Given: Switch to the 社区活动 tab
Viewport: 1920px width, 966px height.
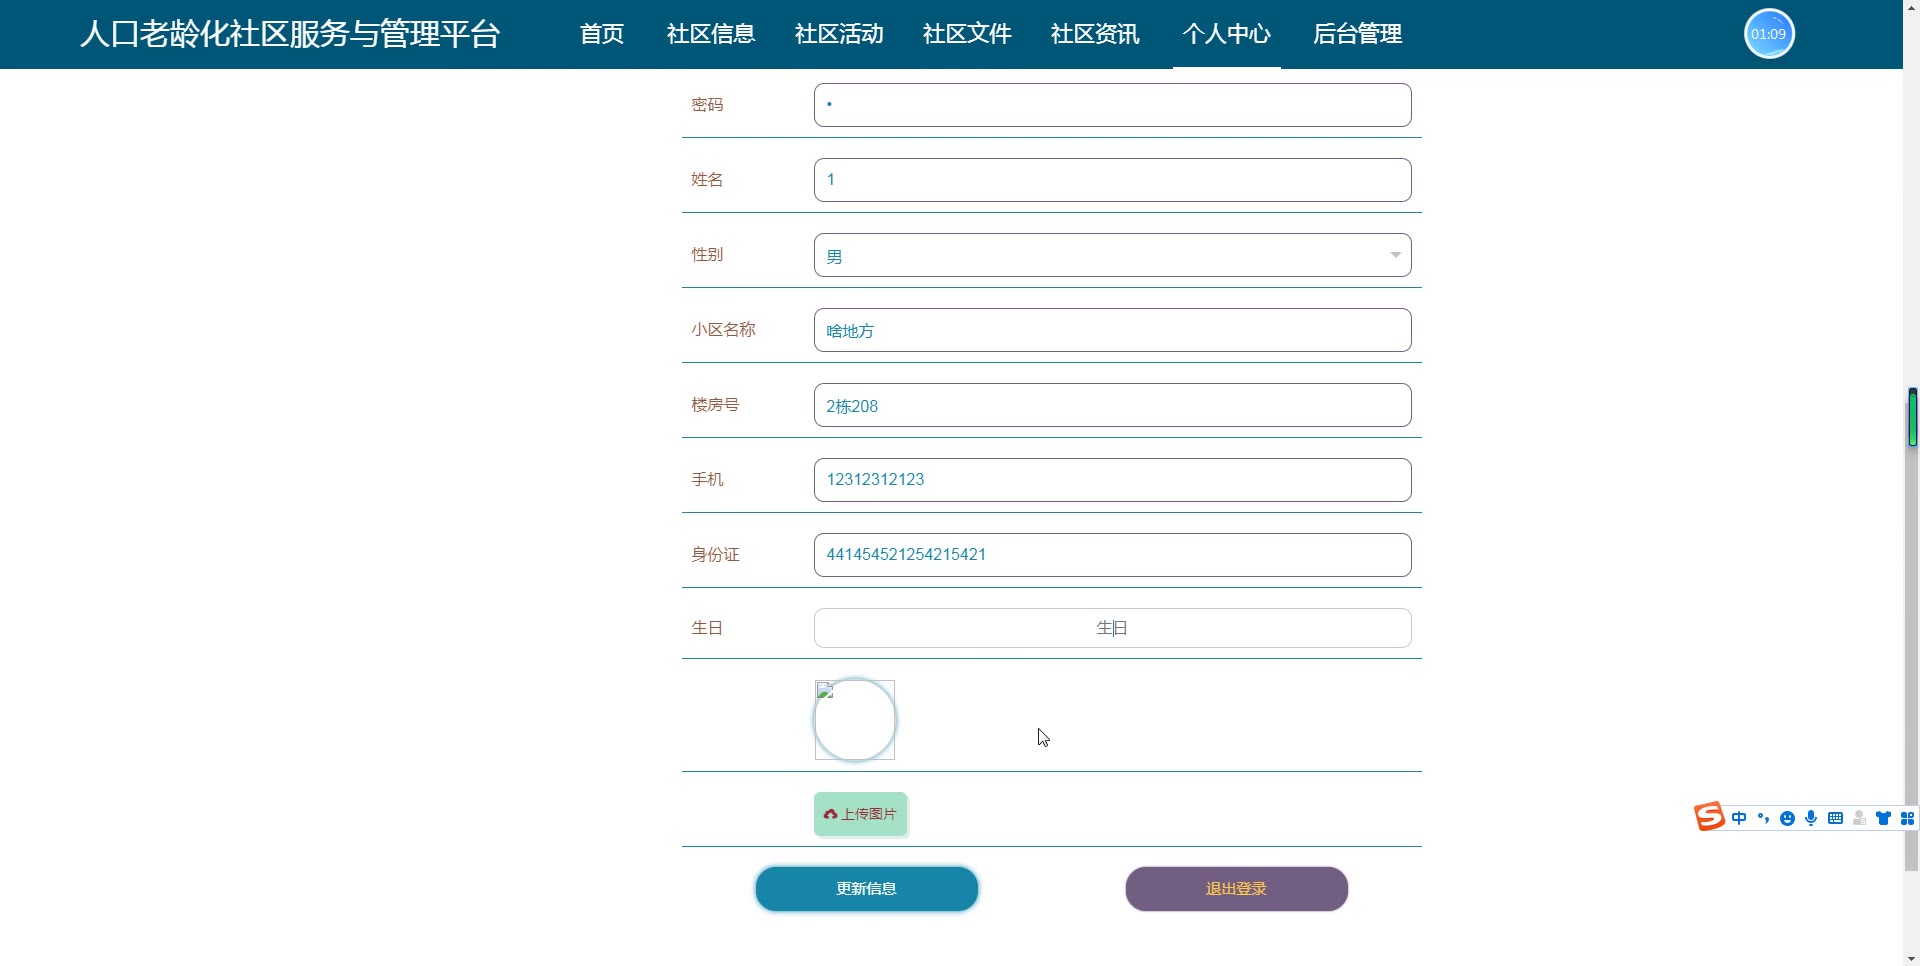Looking at the screenshot, I should pos(839,34).
